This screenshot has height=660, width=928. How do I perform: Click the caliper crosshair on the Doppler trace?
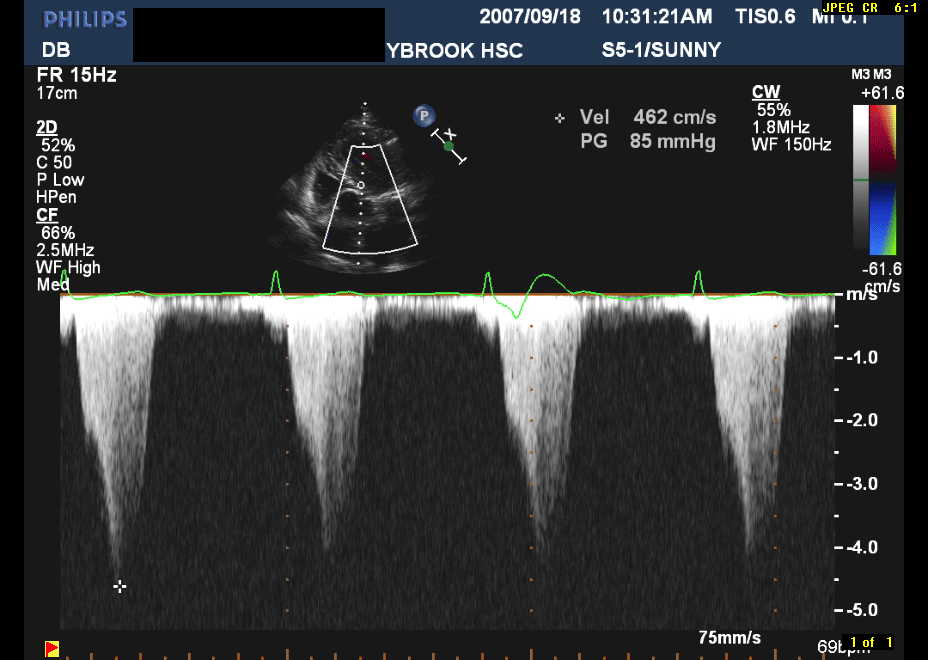point(120,586)
